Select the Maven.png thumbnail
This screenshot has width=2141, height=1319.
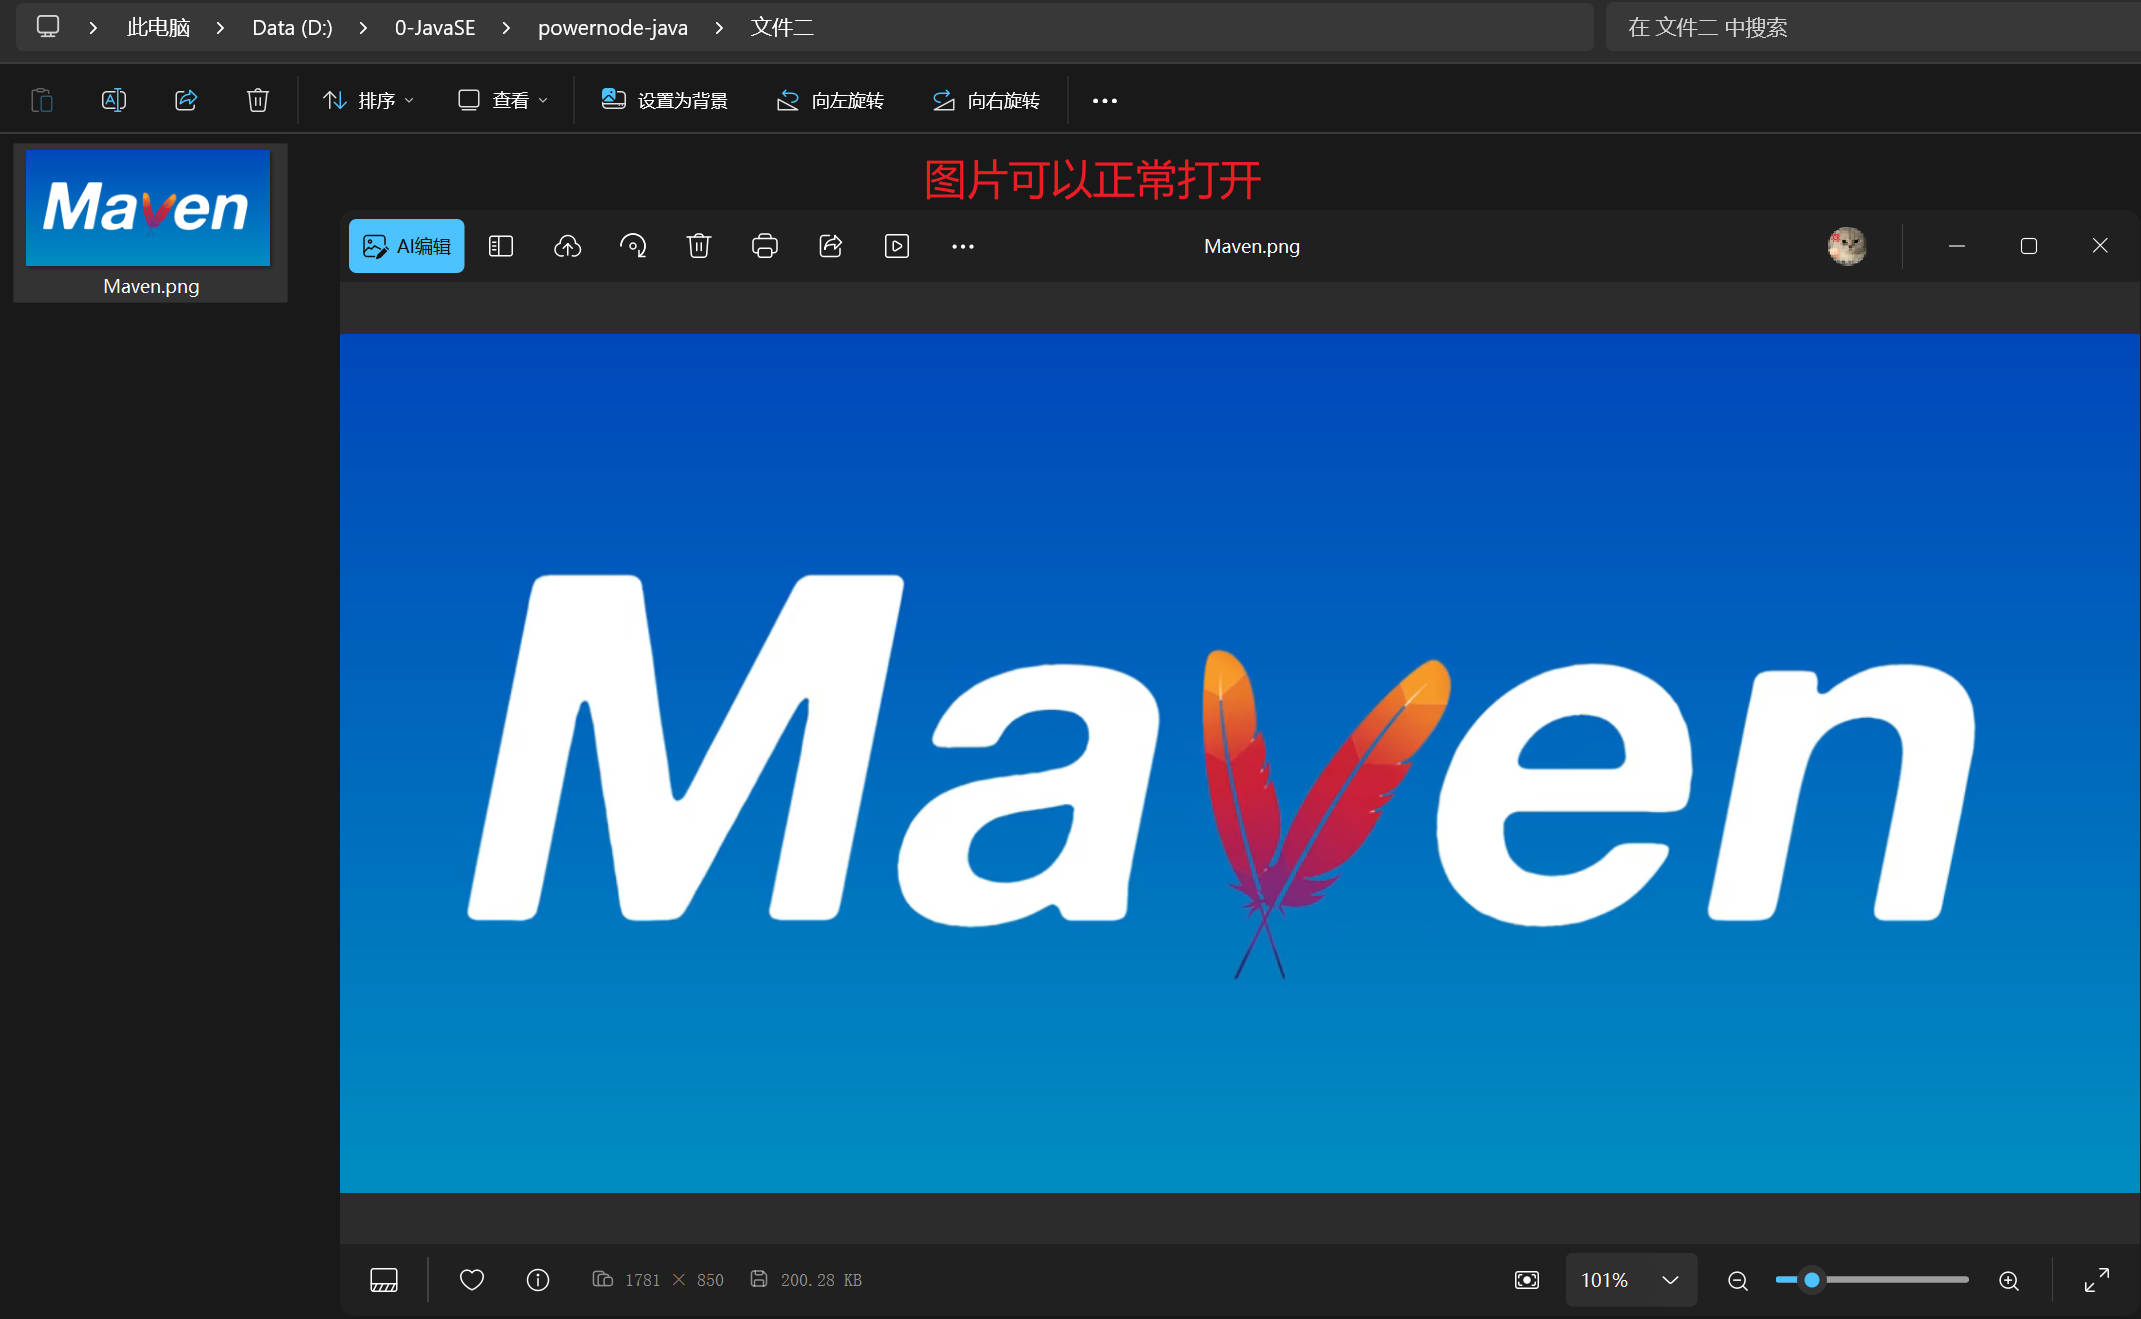click(149, 222)
